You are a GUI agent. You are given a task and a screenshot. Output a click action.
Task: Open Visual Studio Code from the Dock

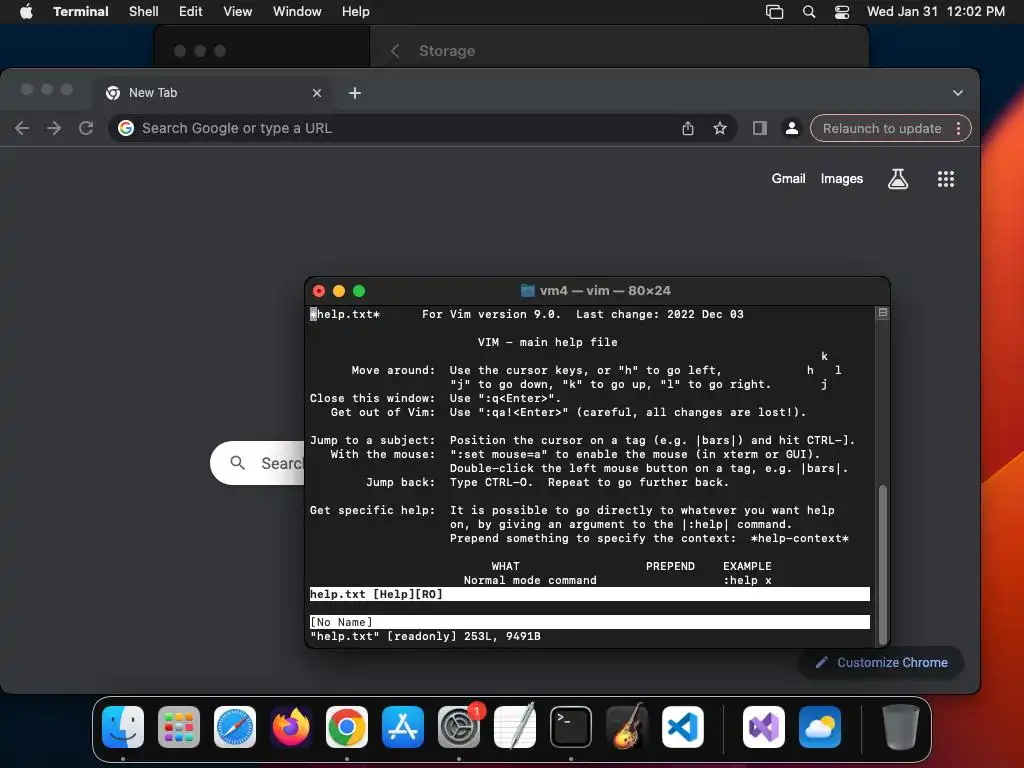[683, 727]
